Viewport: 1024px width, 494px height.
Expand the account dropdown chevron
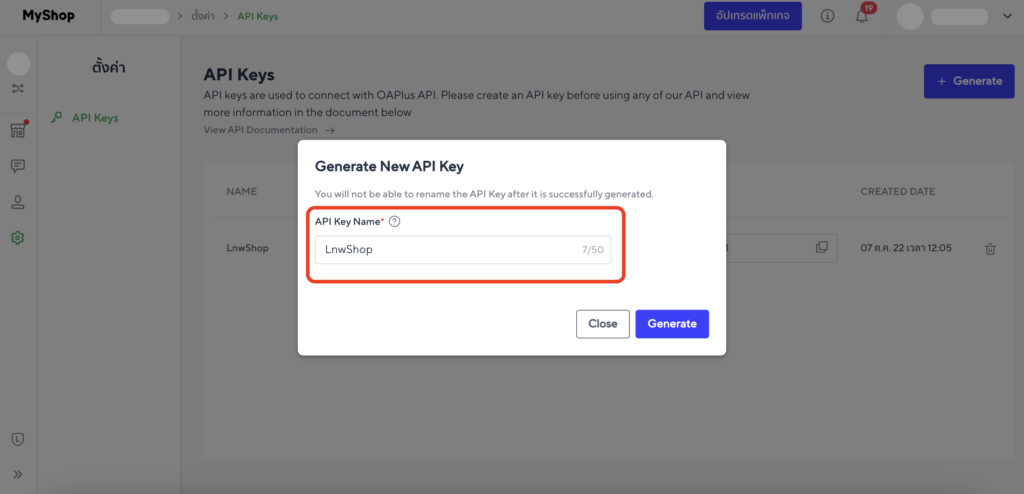[x=1007, y=16]
